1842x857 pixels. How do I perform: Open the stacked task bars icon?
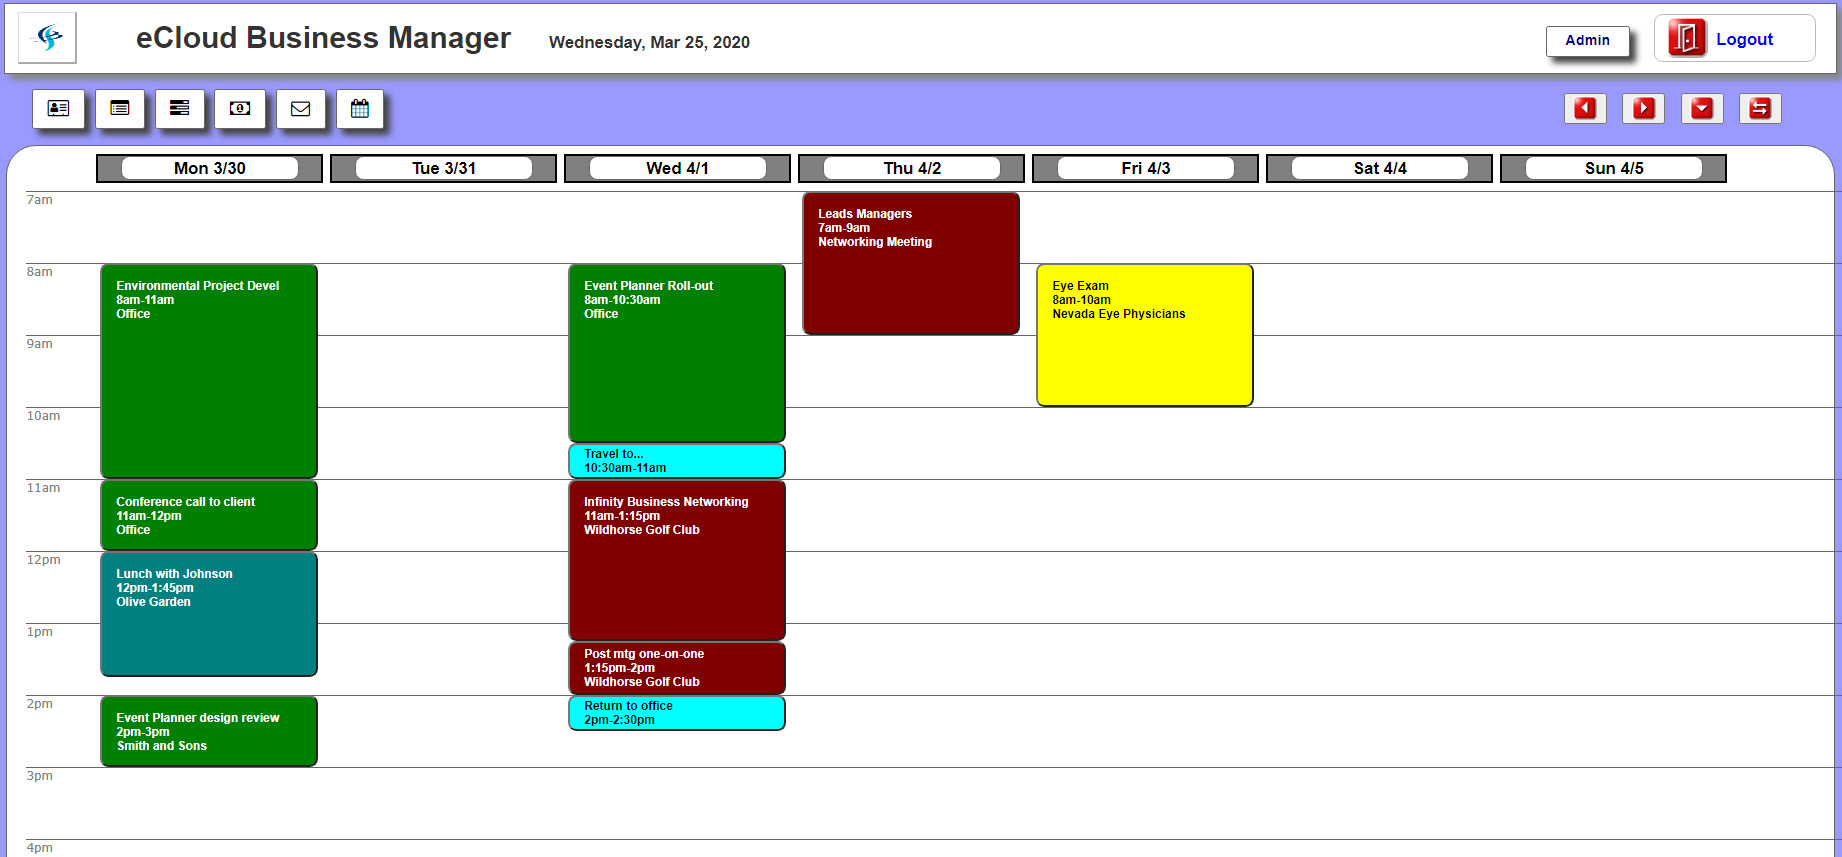(x=180, y=109)
